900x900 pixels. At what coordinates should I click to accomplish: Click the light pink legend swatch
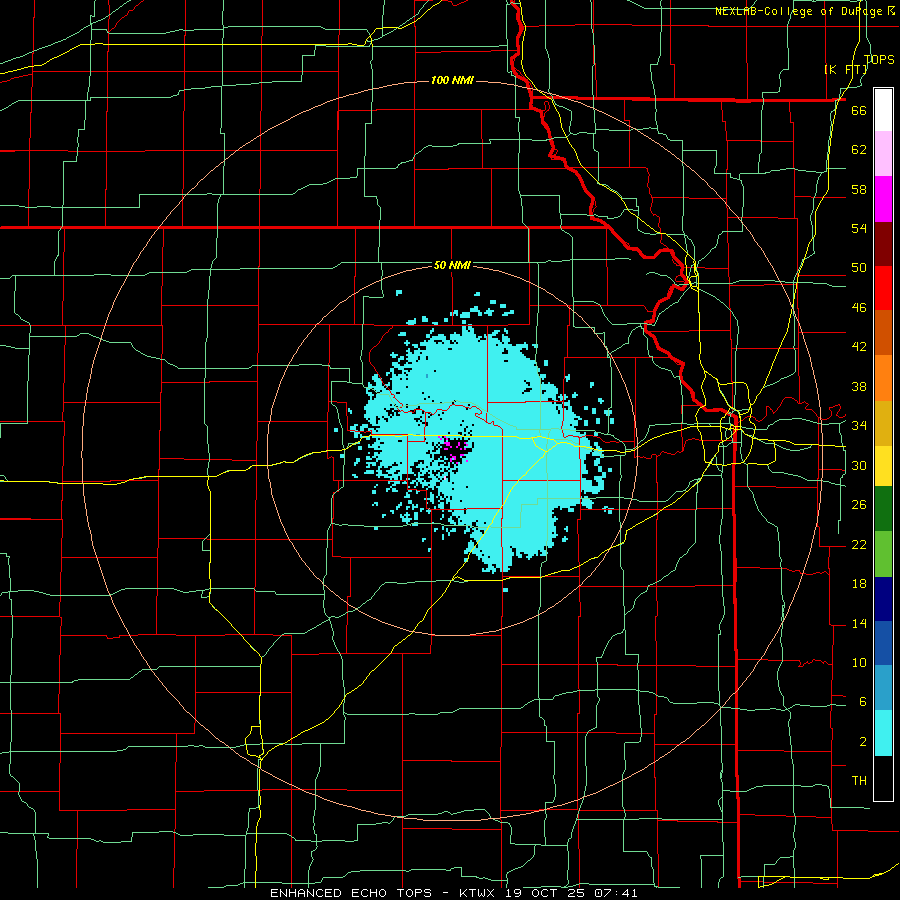(883, 154)
